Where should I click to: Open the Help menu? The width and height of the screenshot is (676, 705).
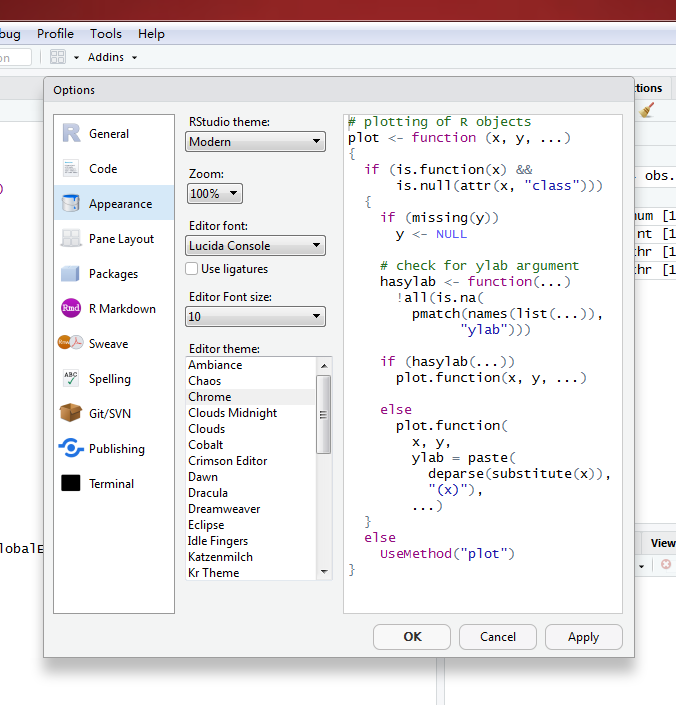pyautogui.click(x=151, y=34)
